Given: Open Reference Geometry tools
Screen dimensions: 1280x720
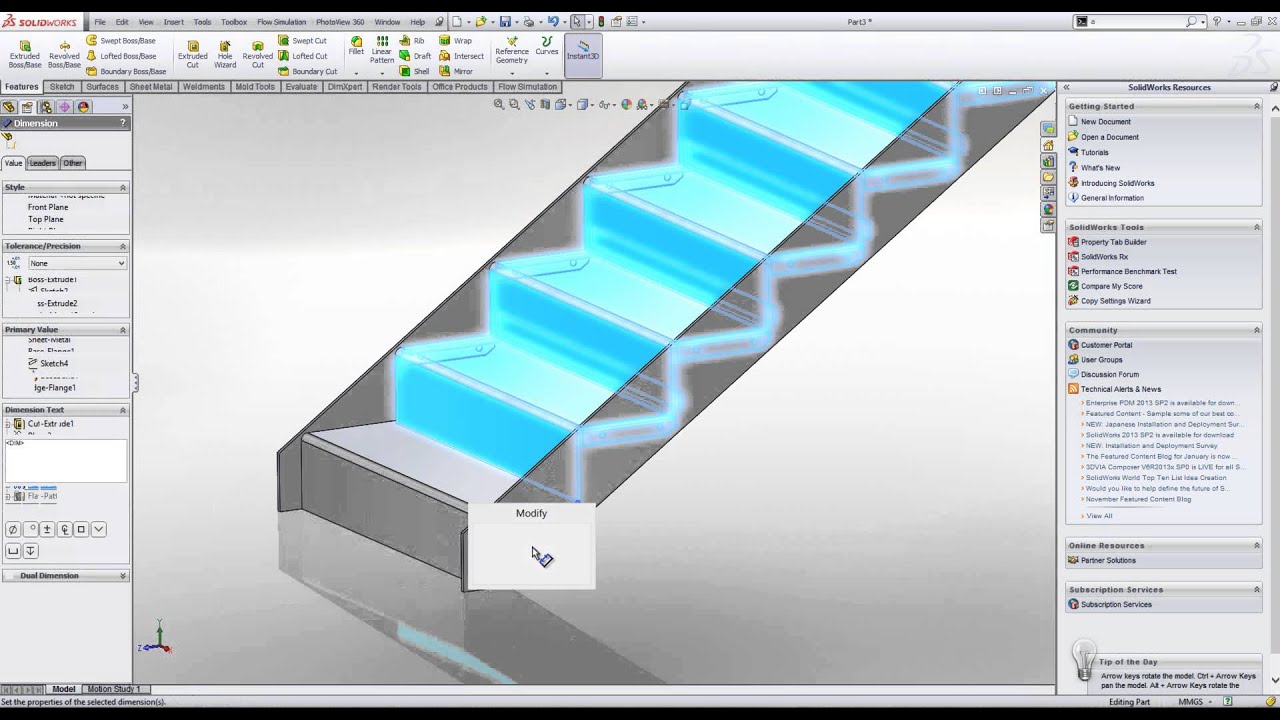Looking at the screenshot, I should (x=511, y=50).
